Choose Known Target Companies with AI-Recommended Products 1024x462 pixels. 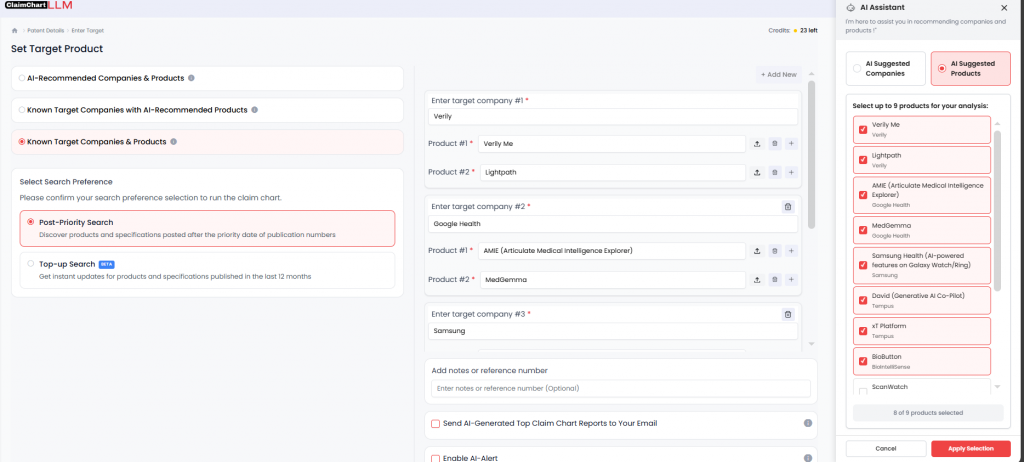click(x=22, y=110)
